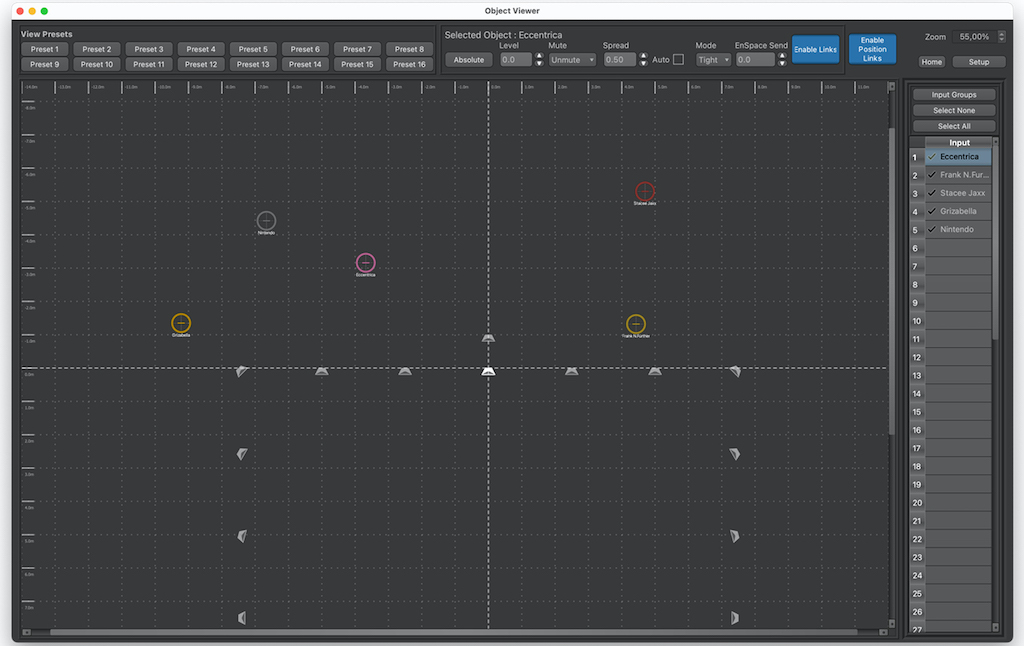Recall view Preset 16
1024x646 pixels.
point(408,64)
